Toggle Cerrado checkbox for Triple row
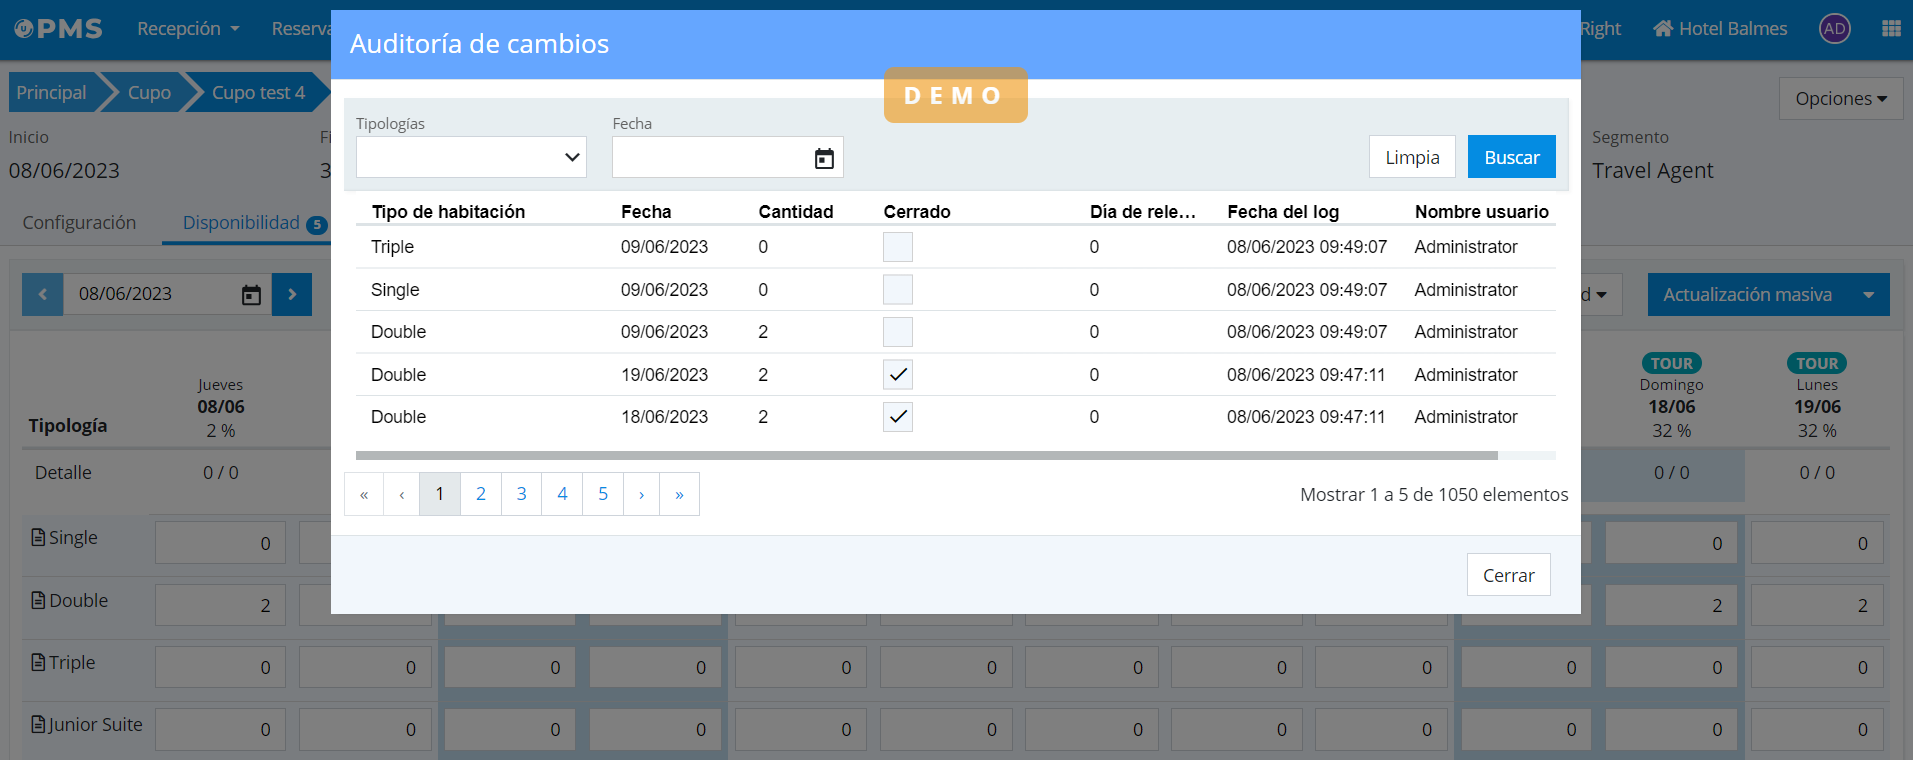 (897, 247)
